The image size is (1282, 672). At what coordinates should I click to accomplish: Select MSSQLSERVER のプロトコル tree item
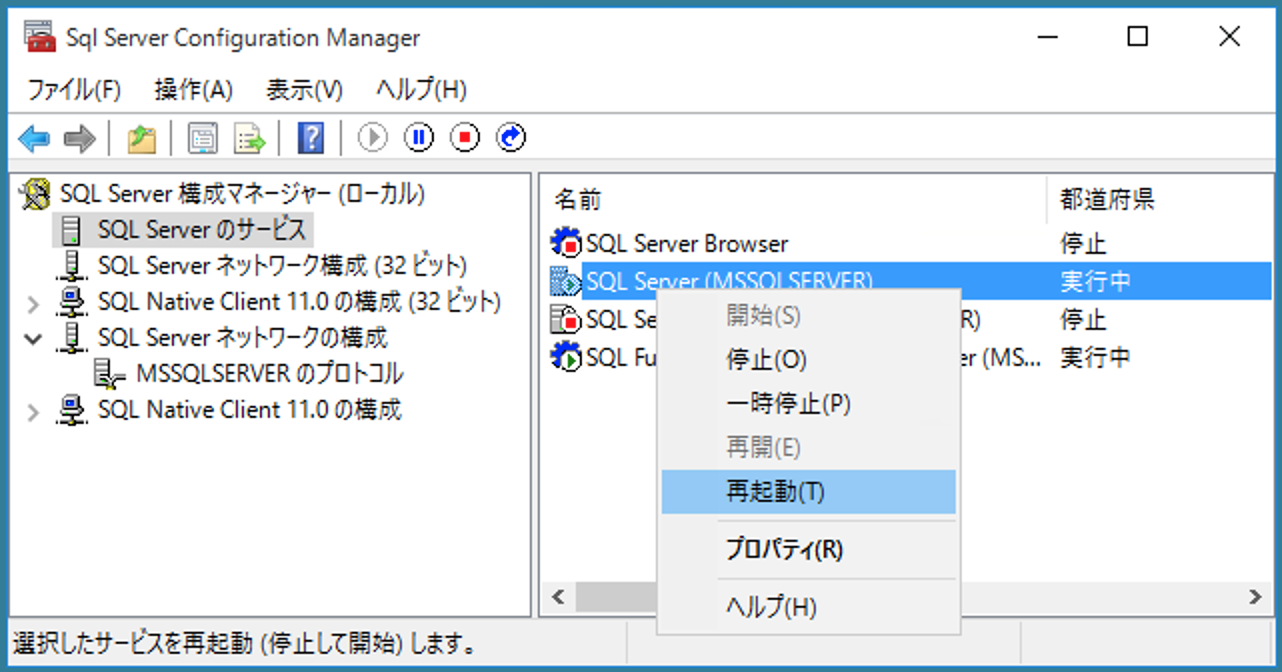(270, 374)
